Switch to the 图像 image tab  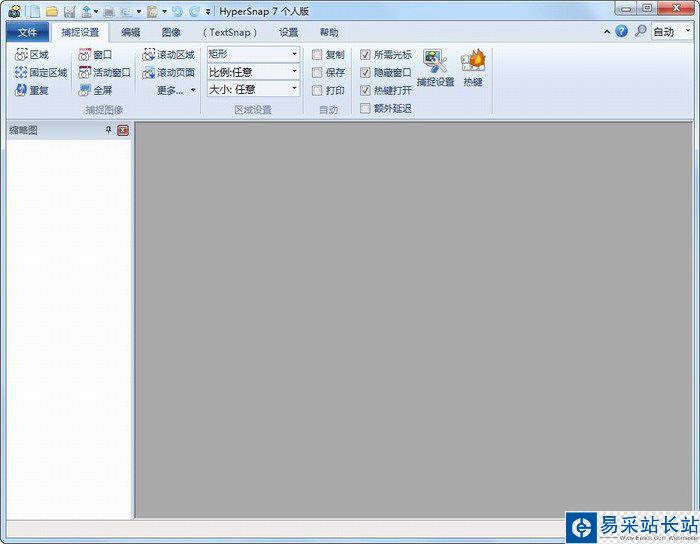(x=171, y=32)
